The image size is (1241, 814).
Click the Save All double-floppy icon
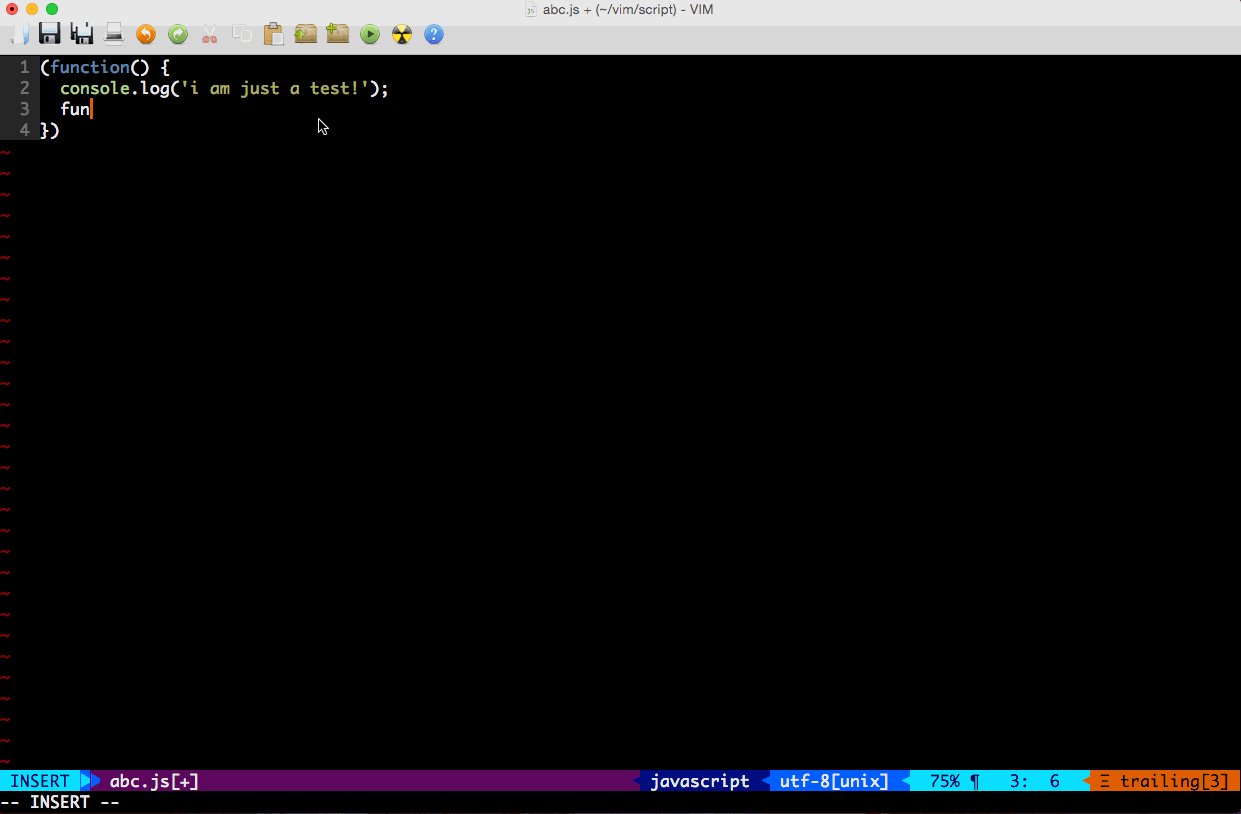click(82, 35)
